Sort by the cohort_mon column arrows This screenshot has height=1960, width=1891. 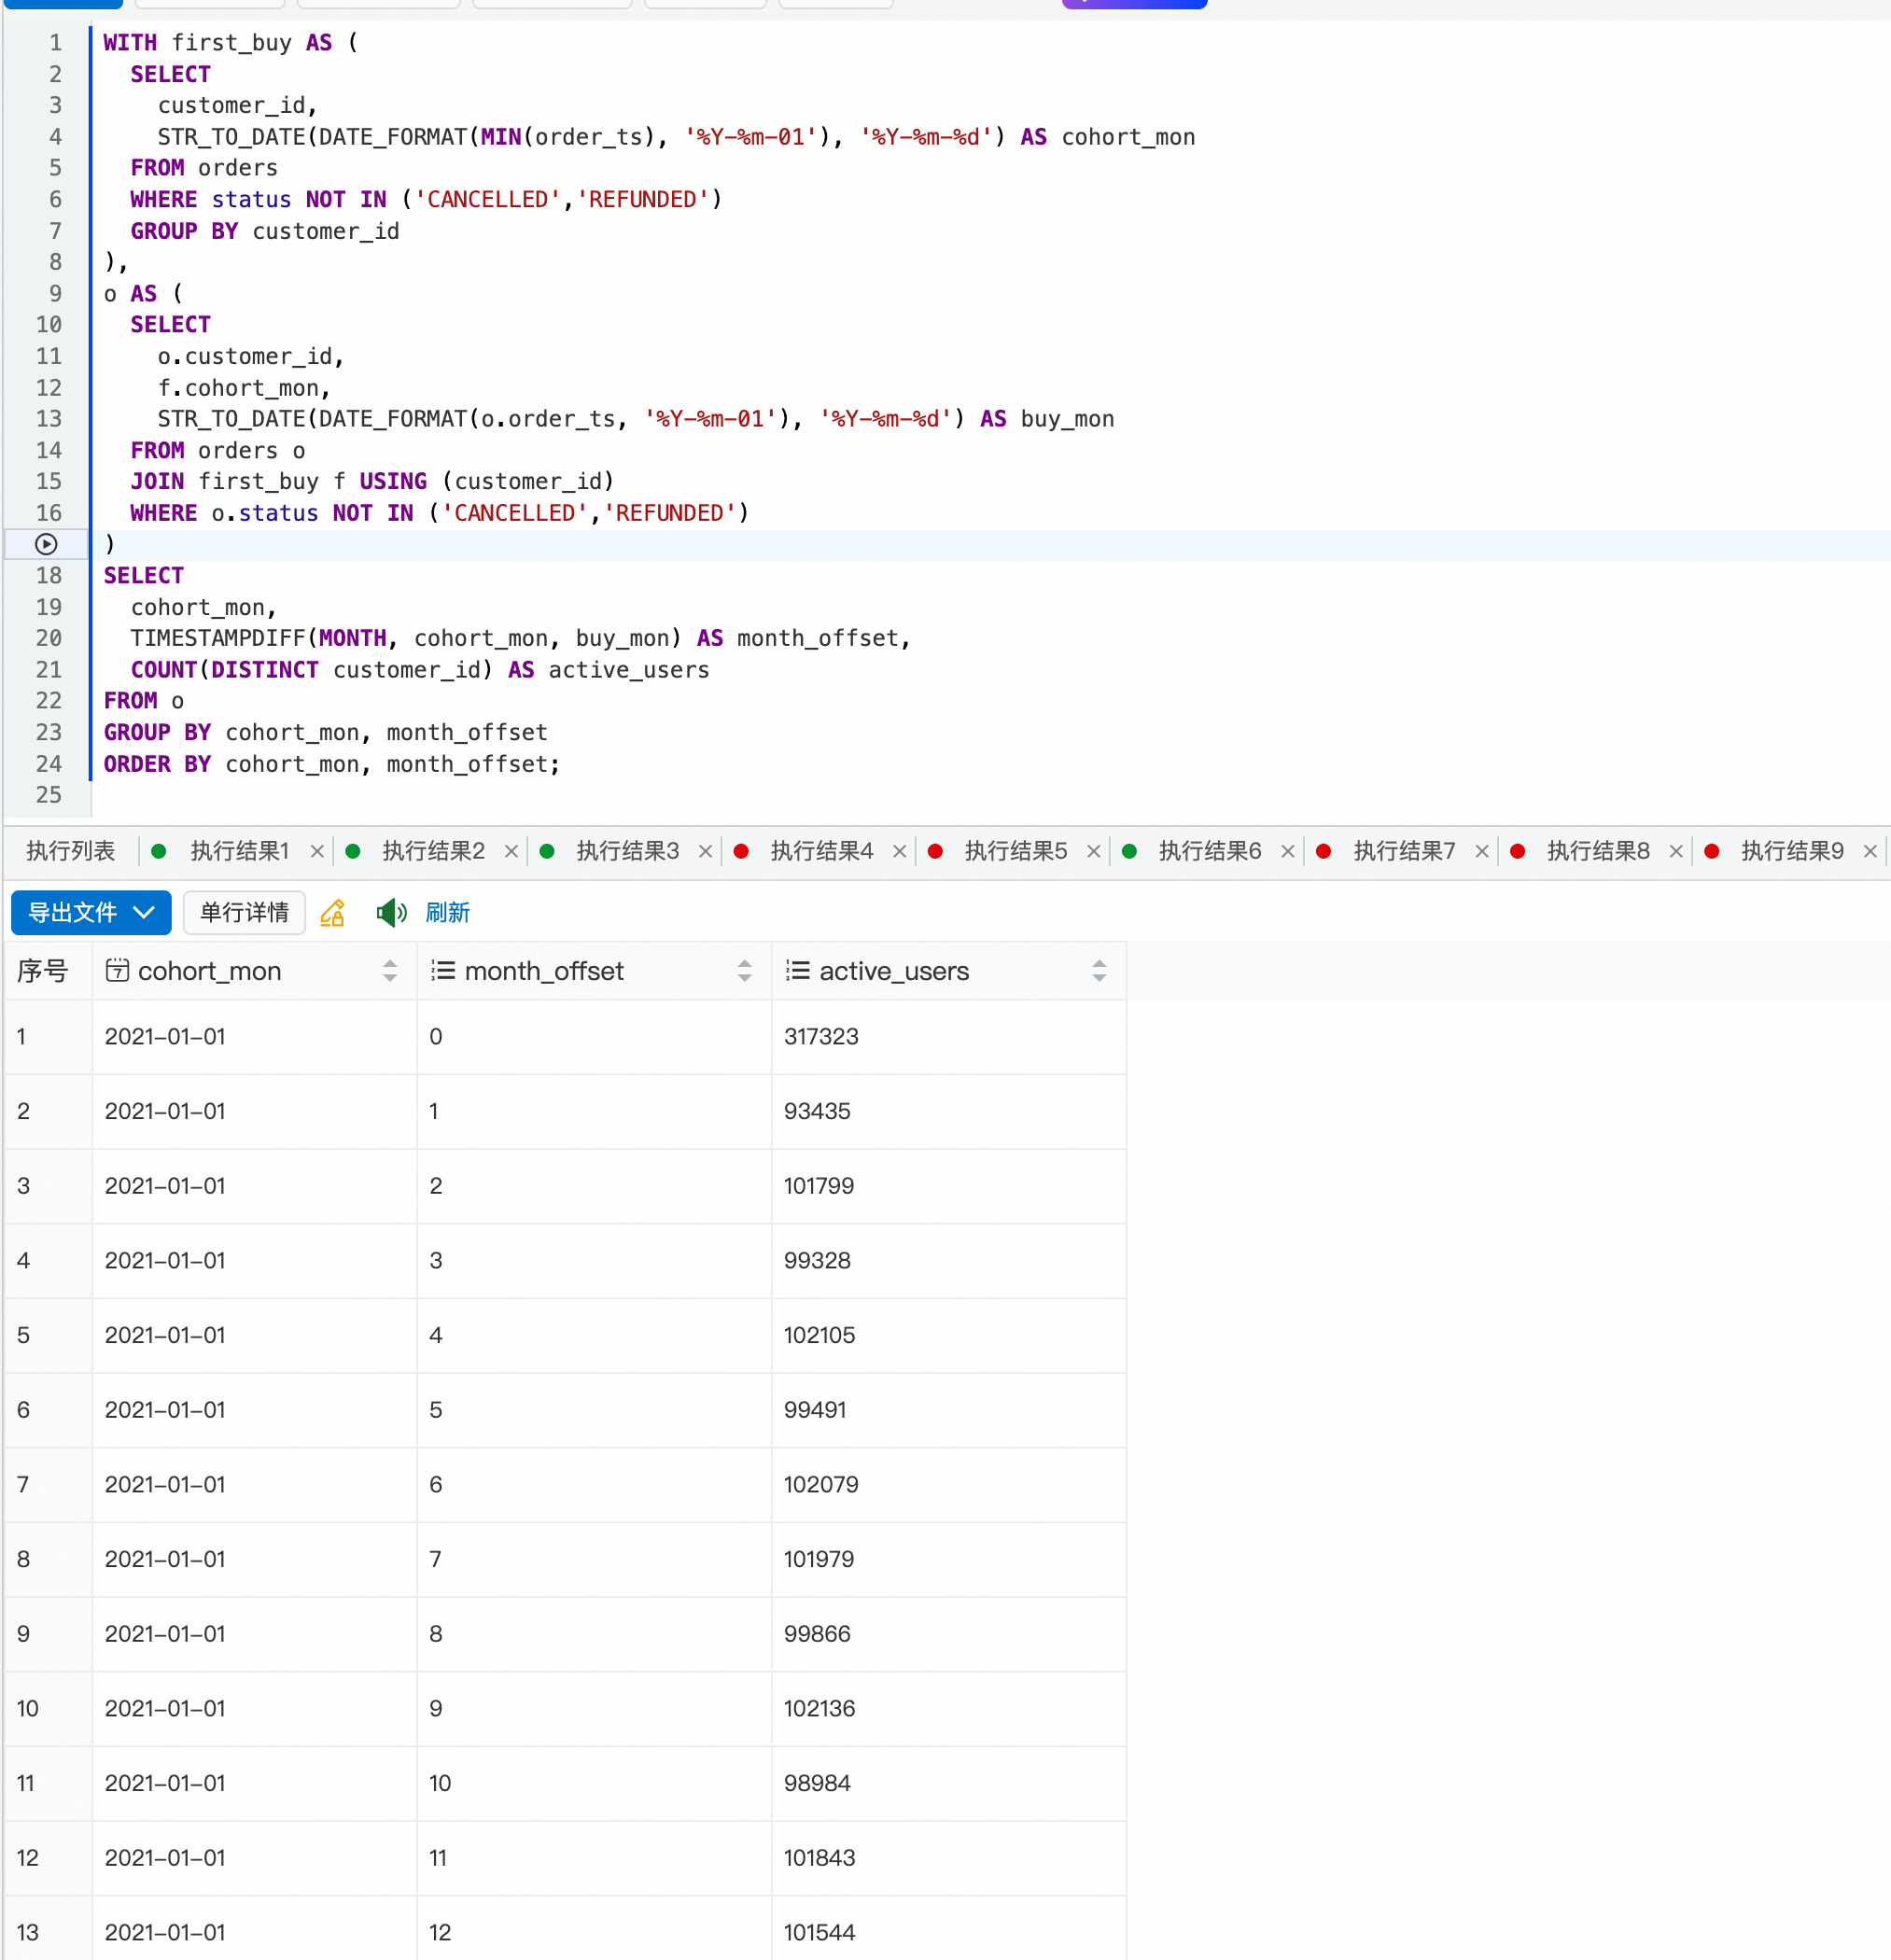tap(390, 970)
